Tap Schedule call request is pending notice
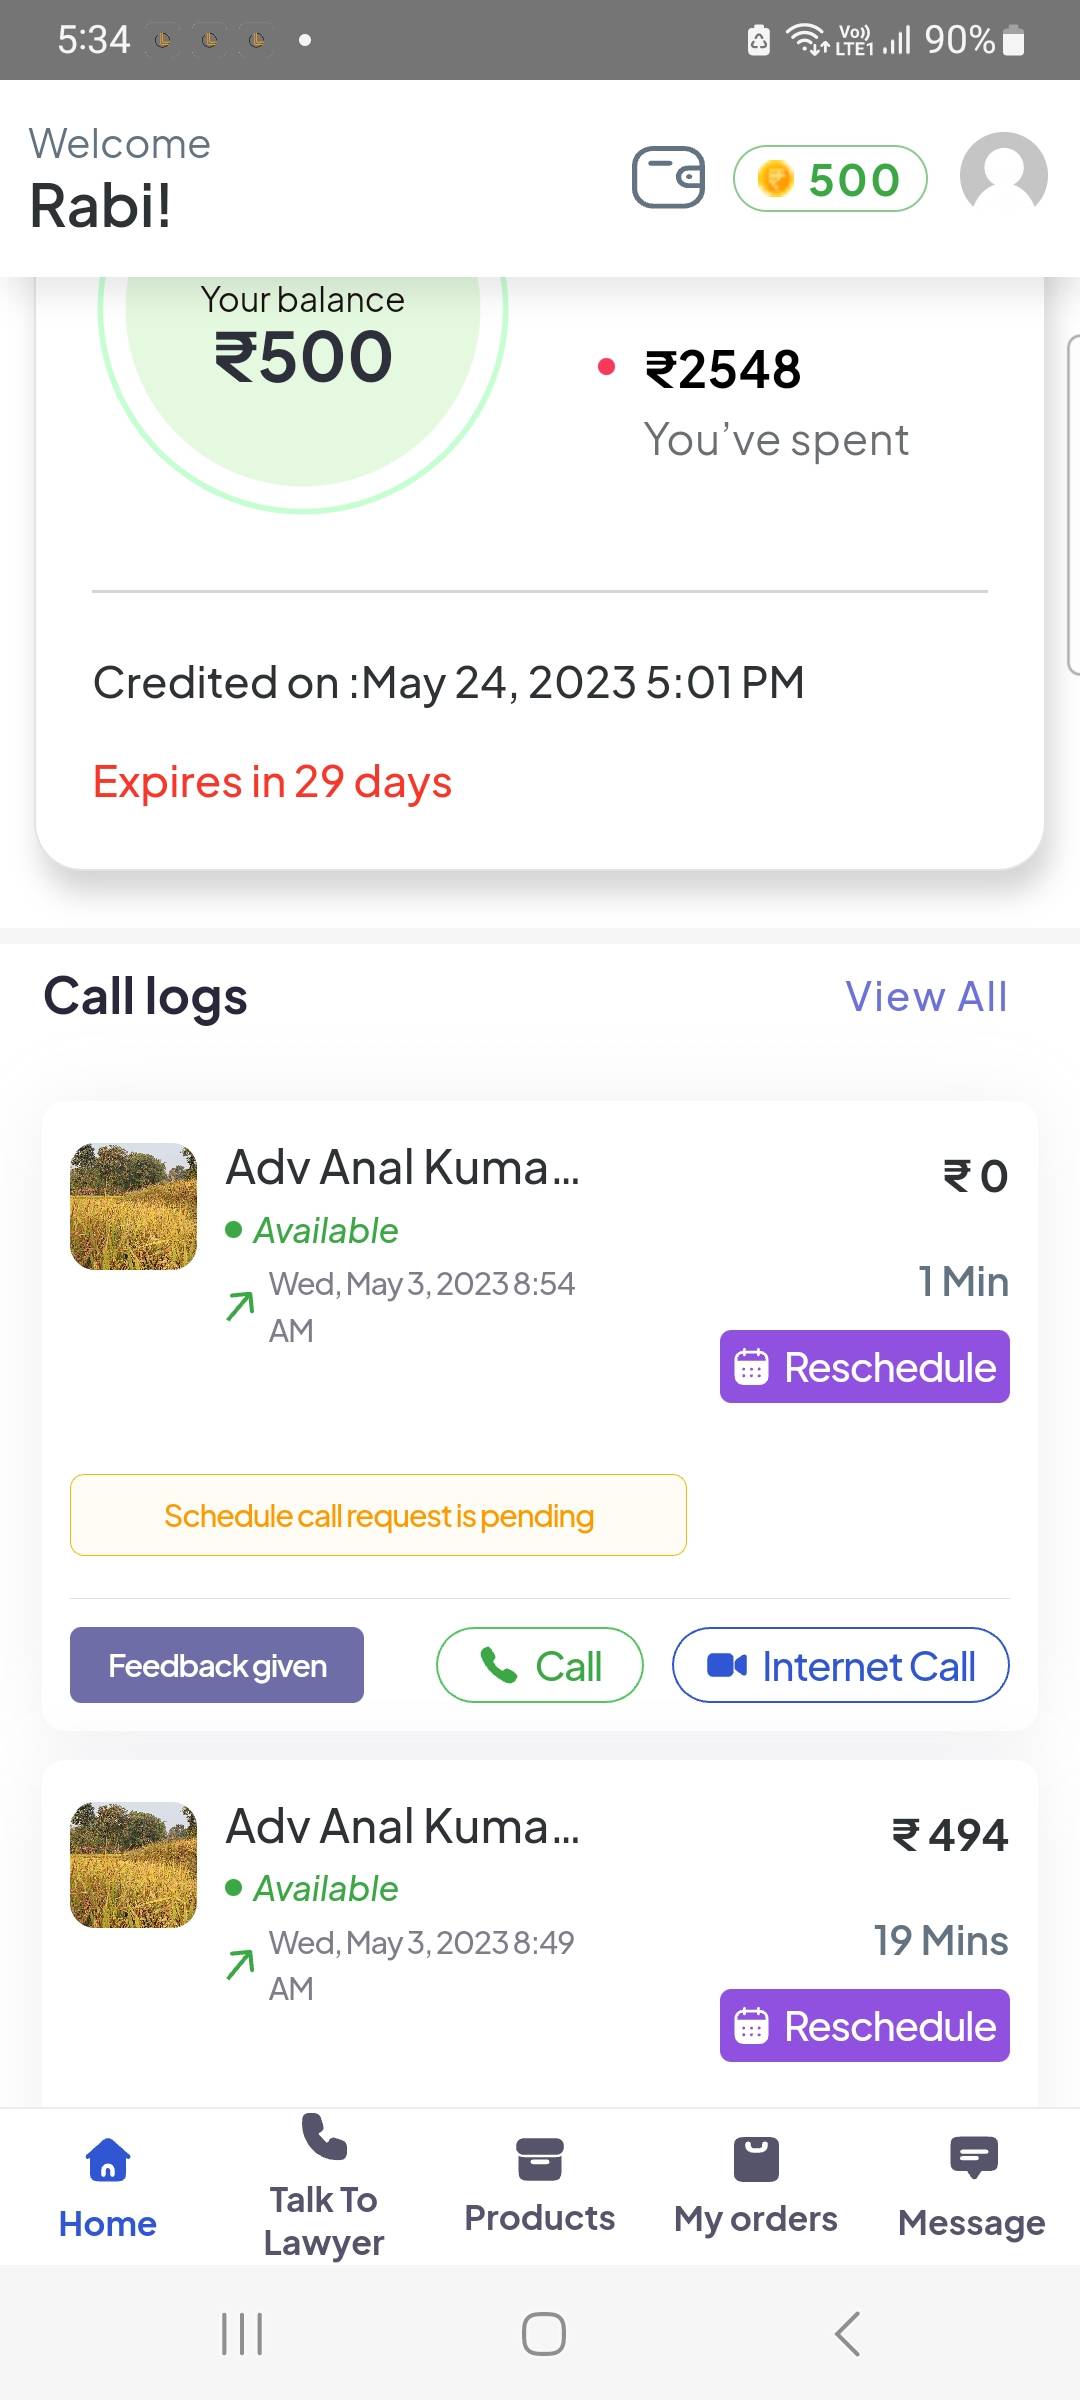The image size is (1080, 2400). coord(378,1516)
